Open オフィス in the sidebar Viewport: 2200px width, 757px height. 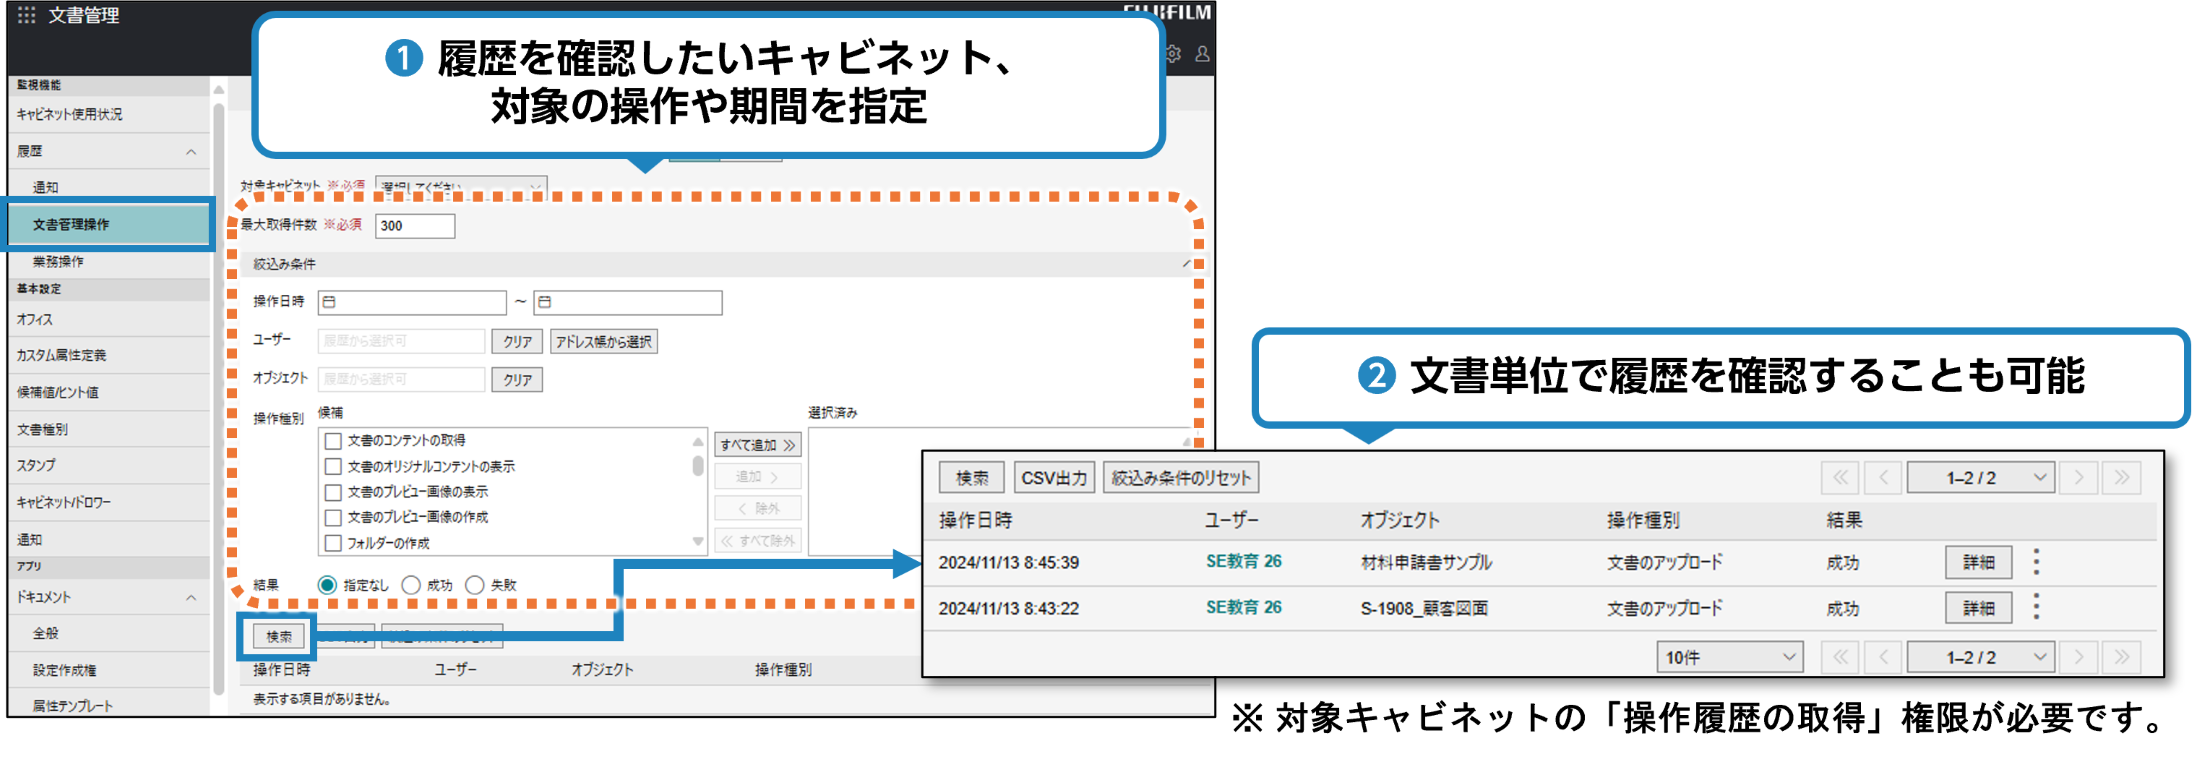pyautogui.click(x=108, y=319)
